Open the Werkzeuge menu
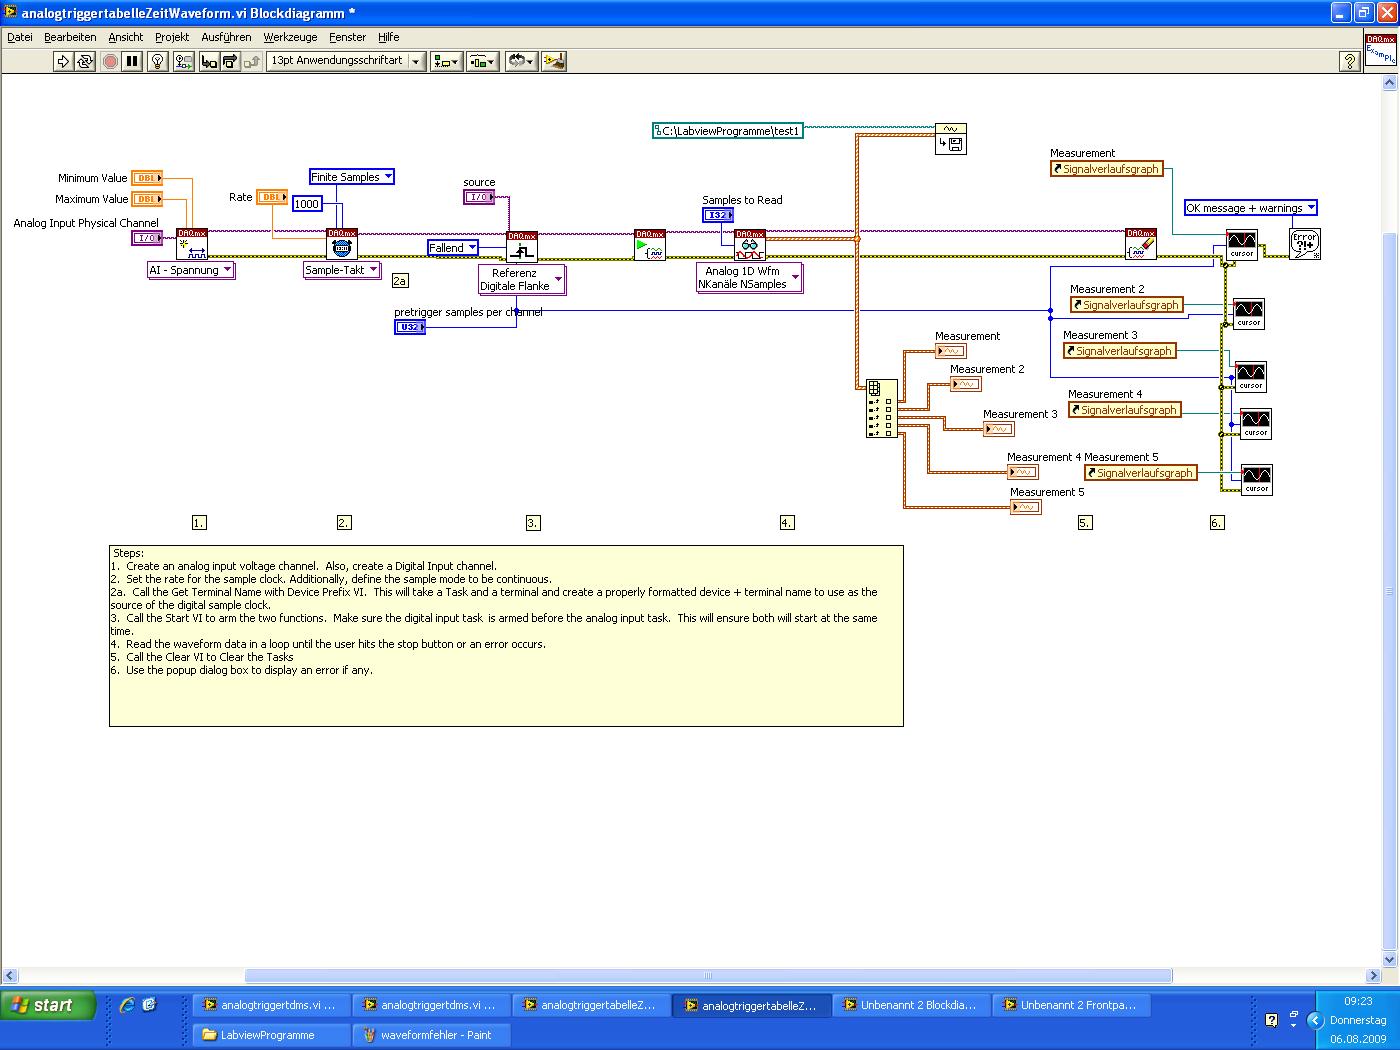Image resolution: width=1400 pixels, height=1050 pixels. (290, 37)
